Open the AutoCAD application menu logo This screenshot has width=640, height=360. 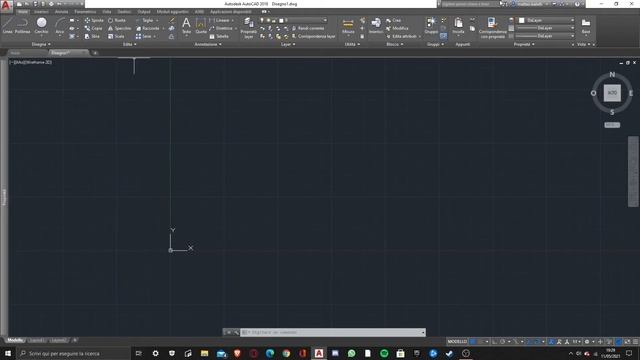point(6,6)
